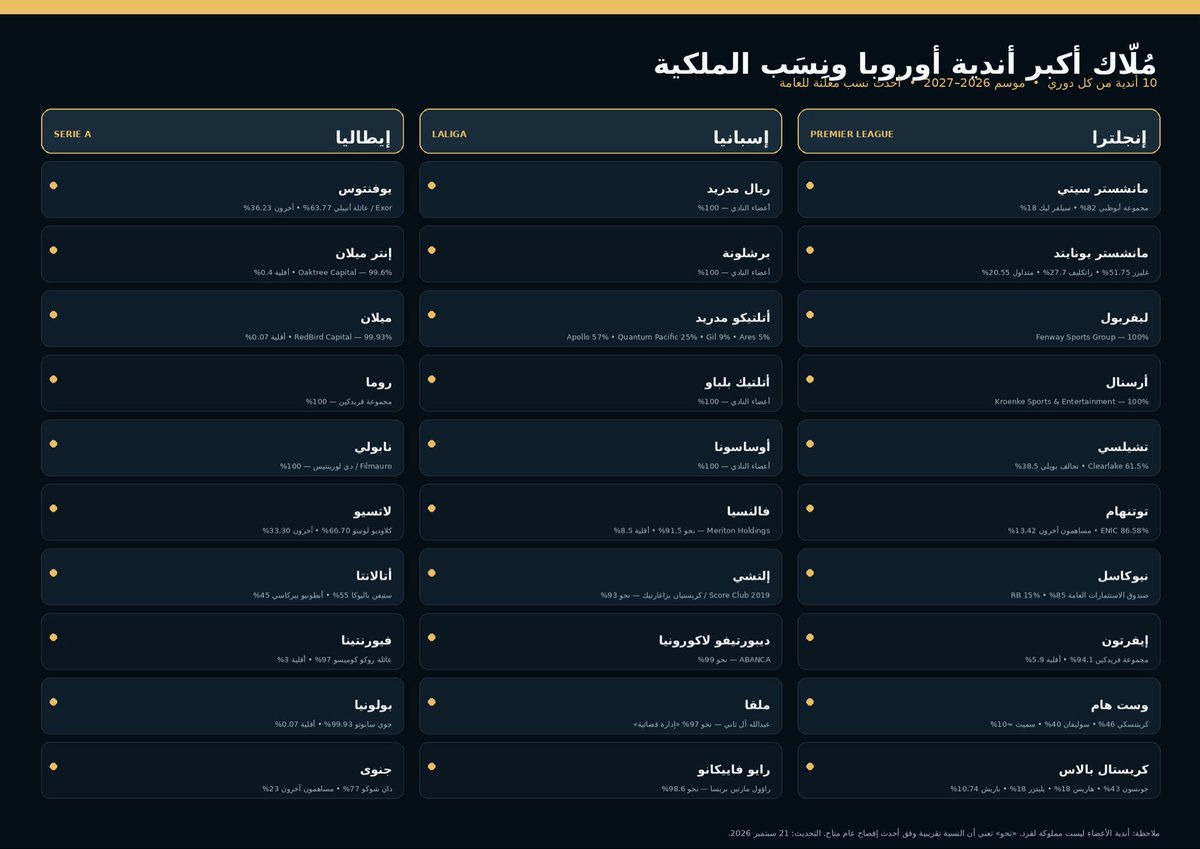Click the Oaktree Capital ownership line

323,273
